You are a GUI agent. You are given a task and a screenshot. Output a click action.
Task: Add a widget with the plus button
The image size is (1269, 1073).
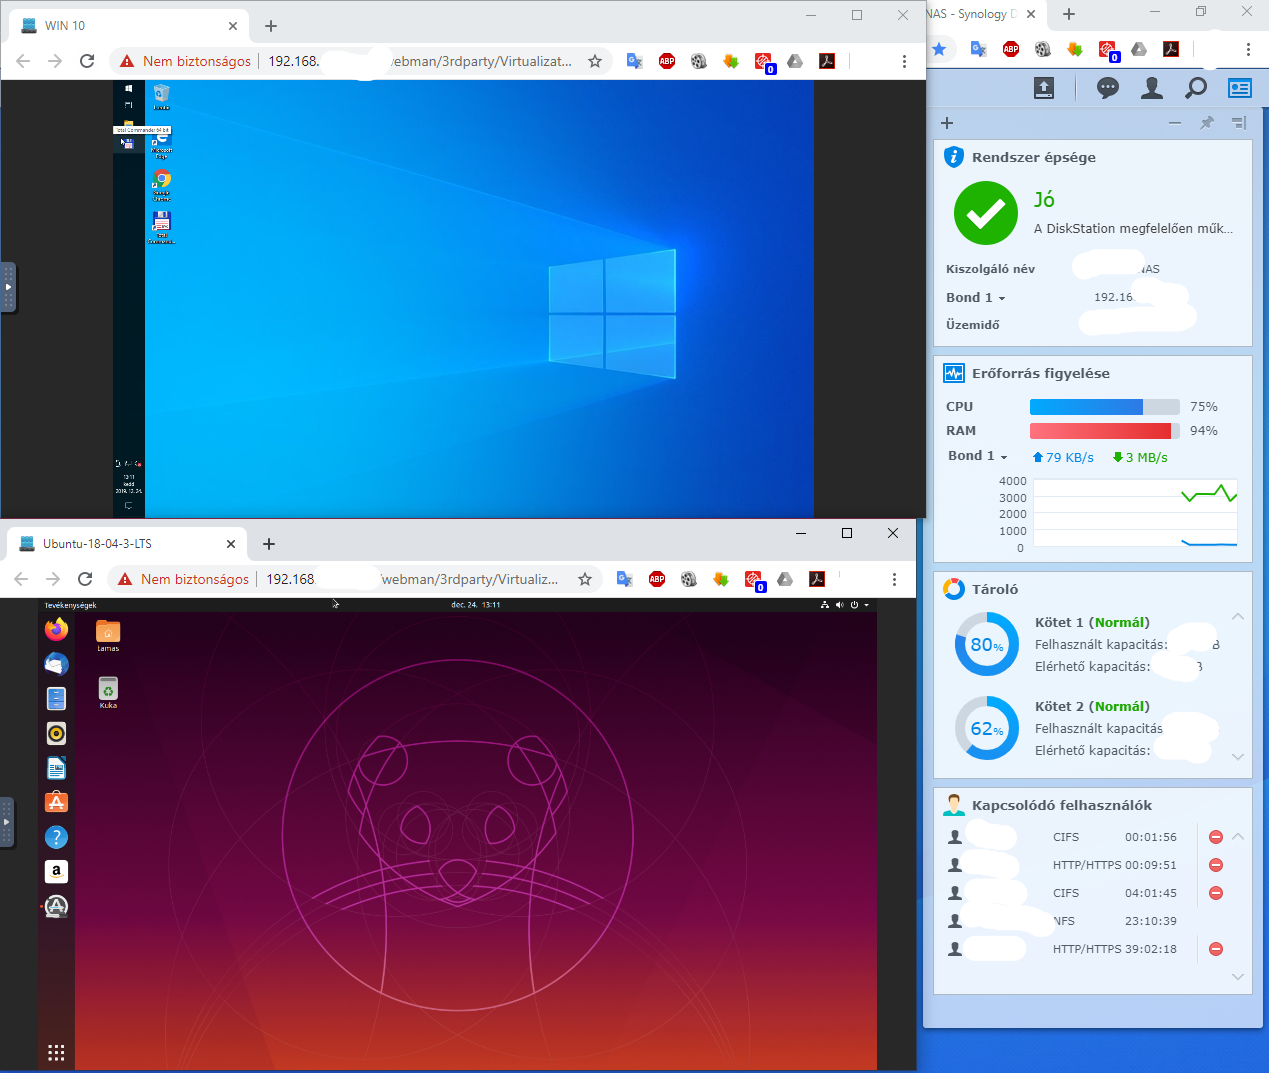tap(947, 123)
